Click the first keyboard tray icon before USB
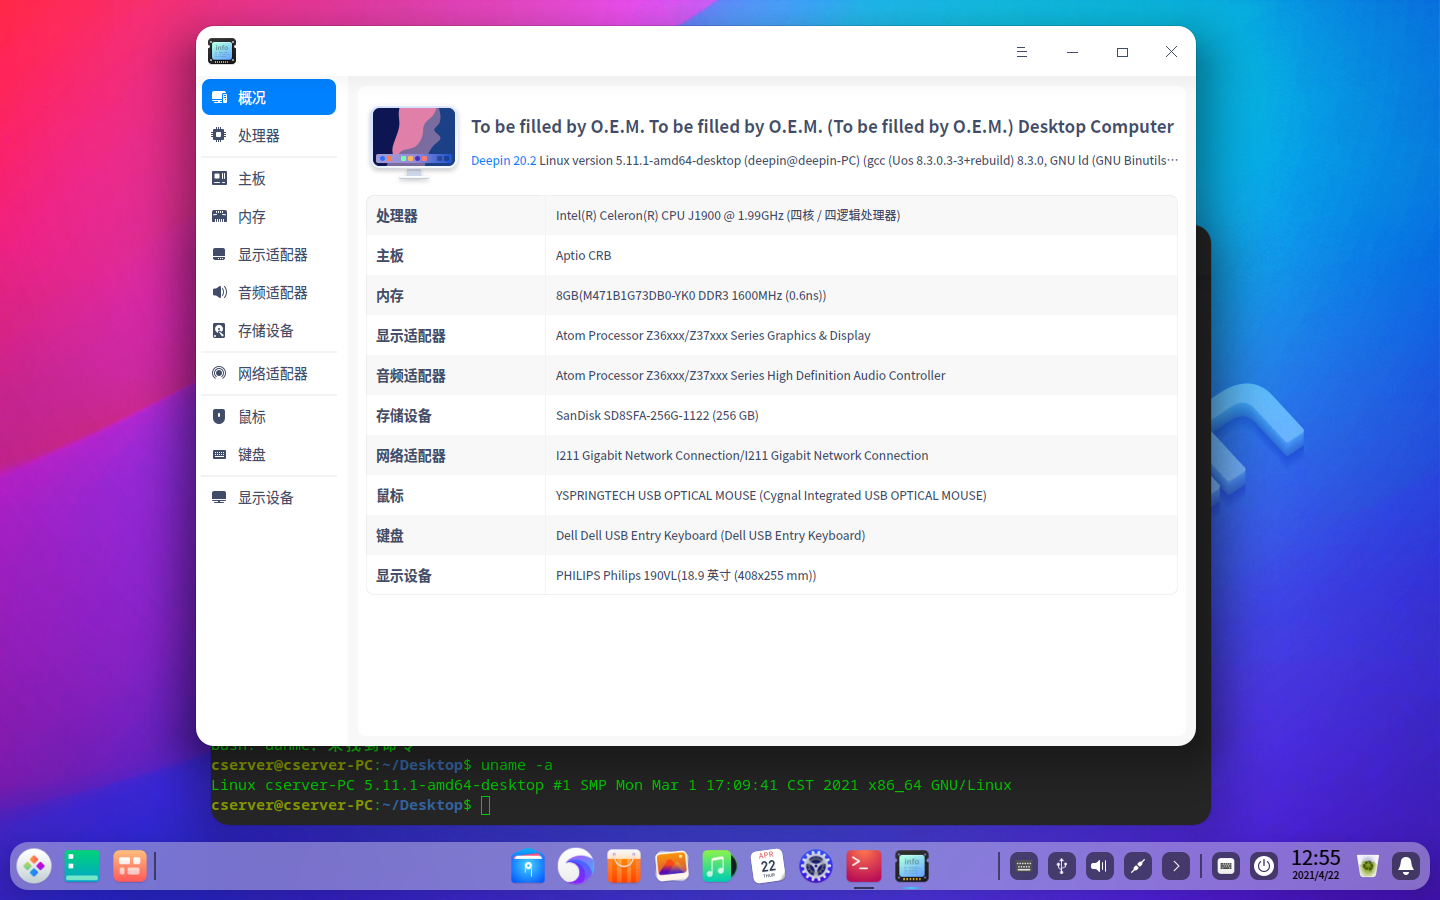The image size is (1440, 900). (x=1024, y=866)
